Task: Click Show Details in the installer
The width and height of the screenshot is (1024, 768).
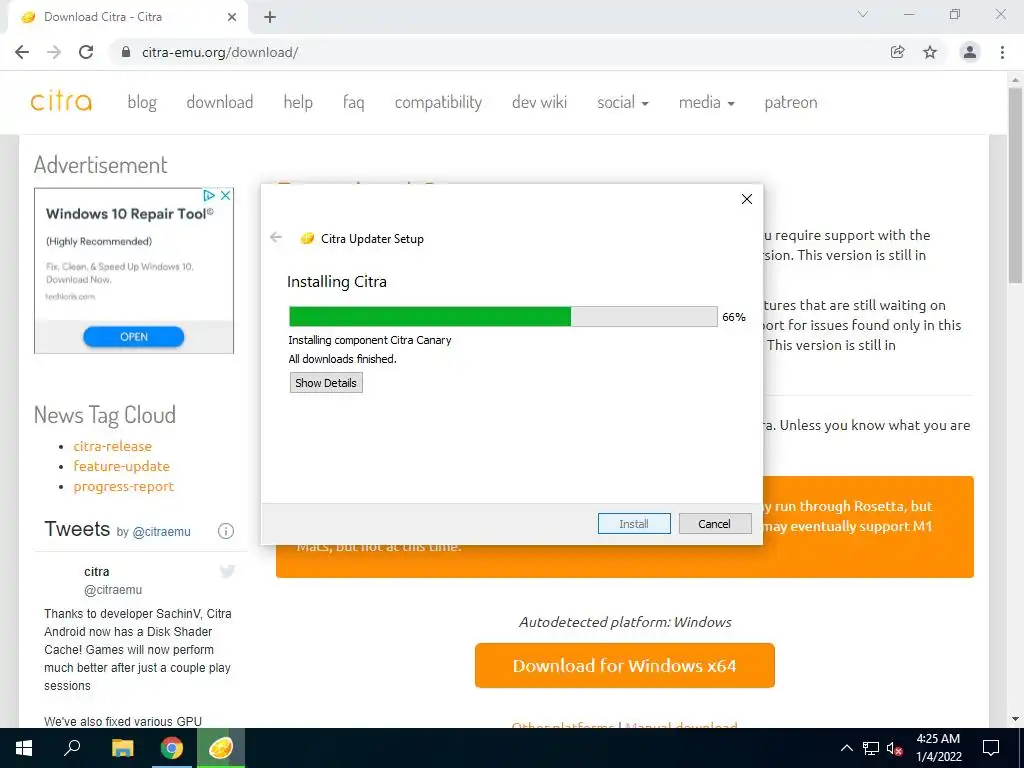Action: point(326,383)
